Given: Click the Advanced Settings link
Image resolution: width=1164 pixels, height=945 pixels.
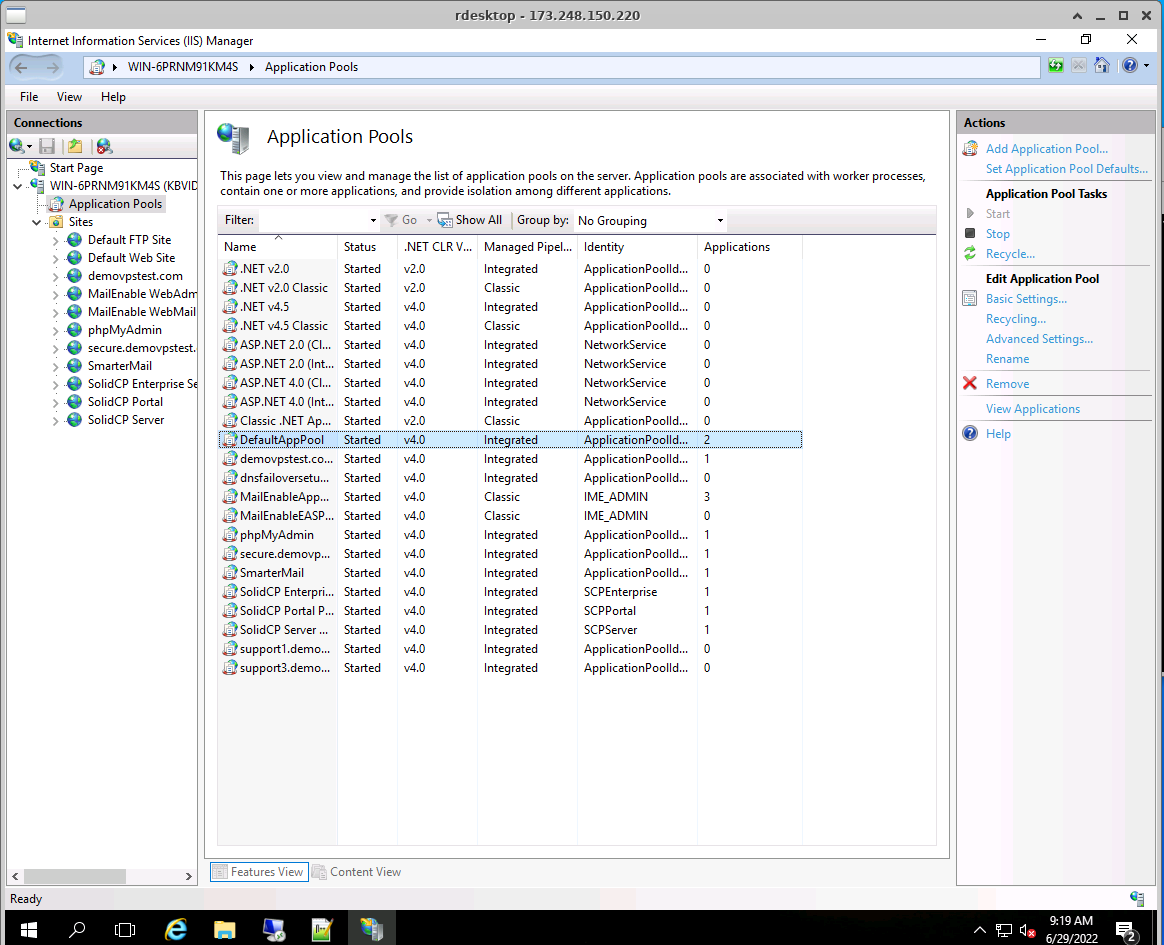Looking at the screenshot, I should coord(1039,339).
